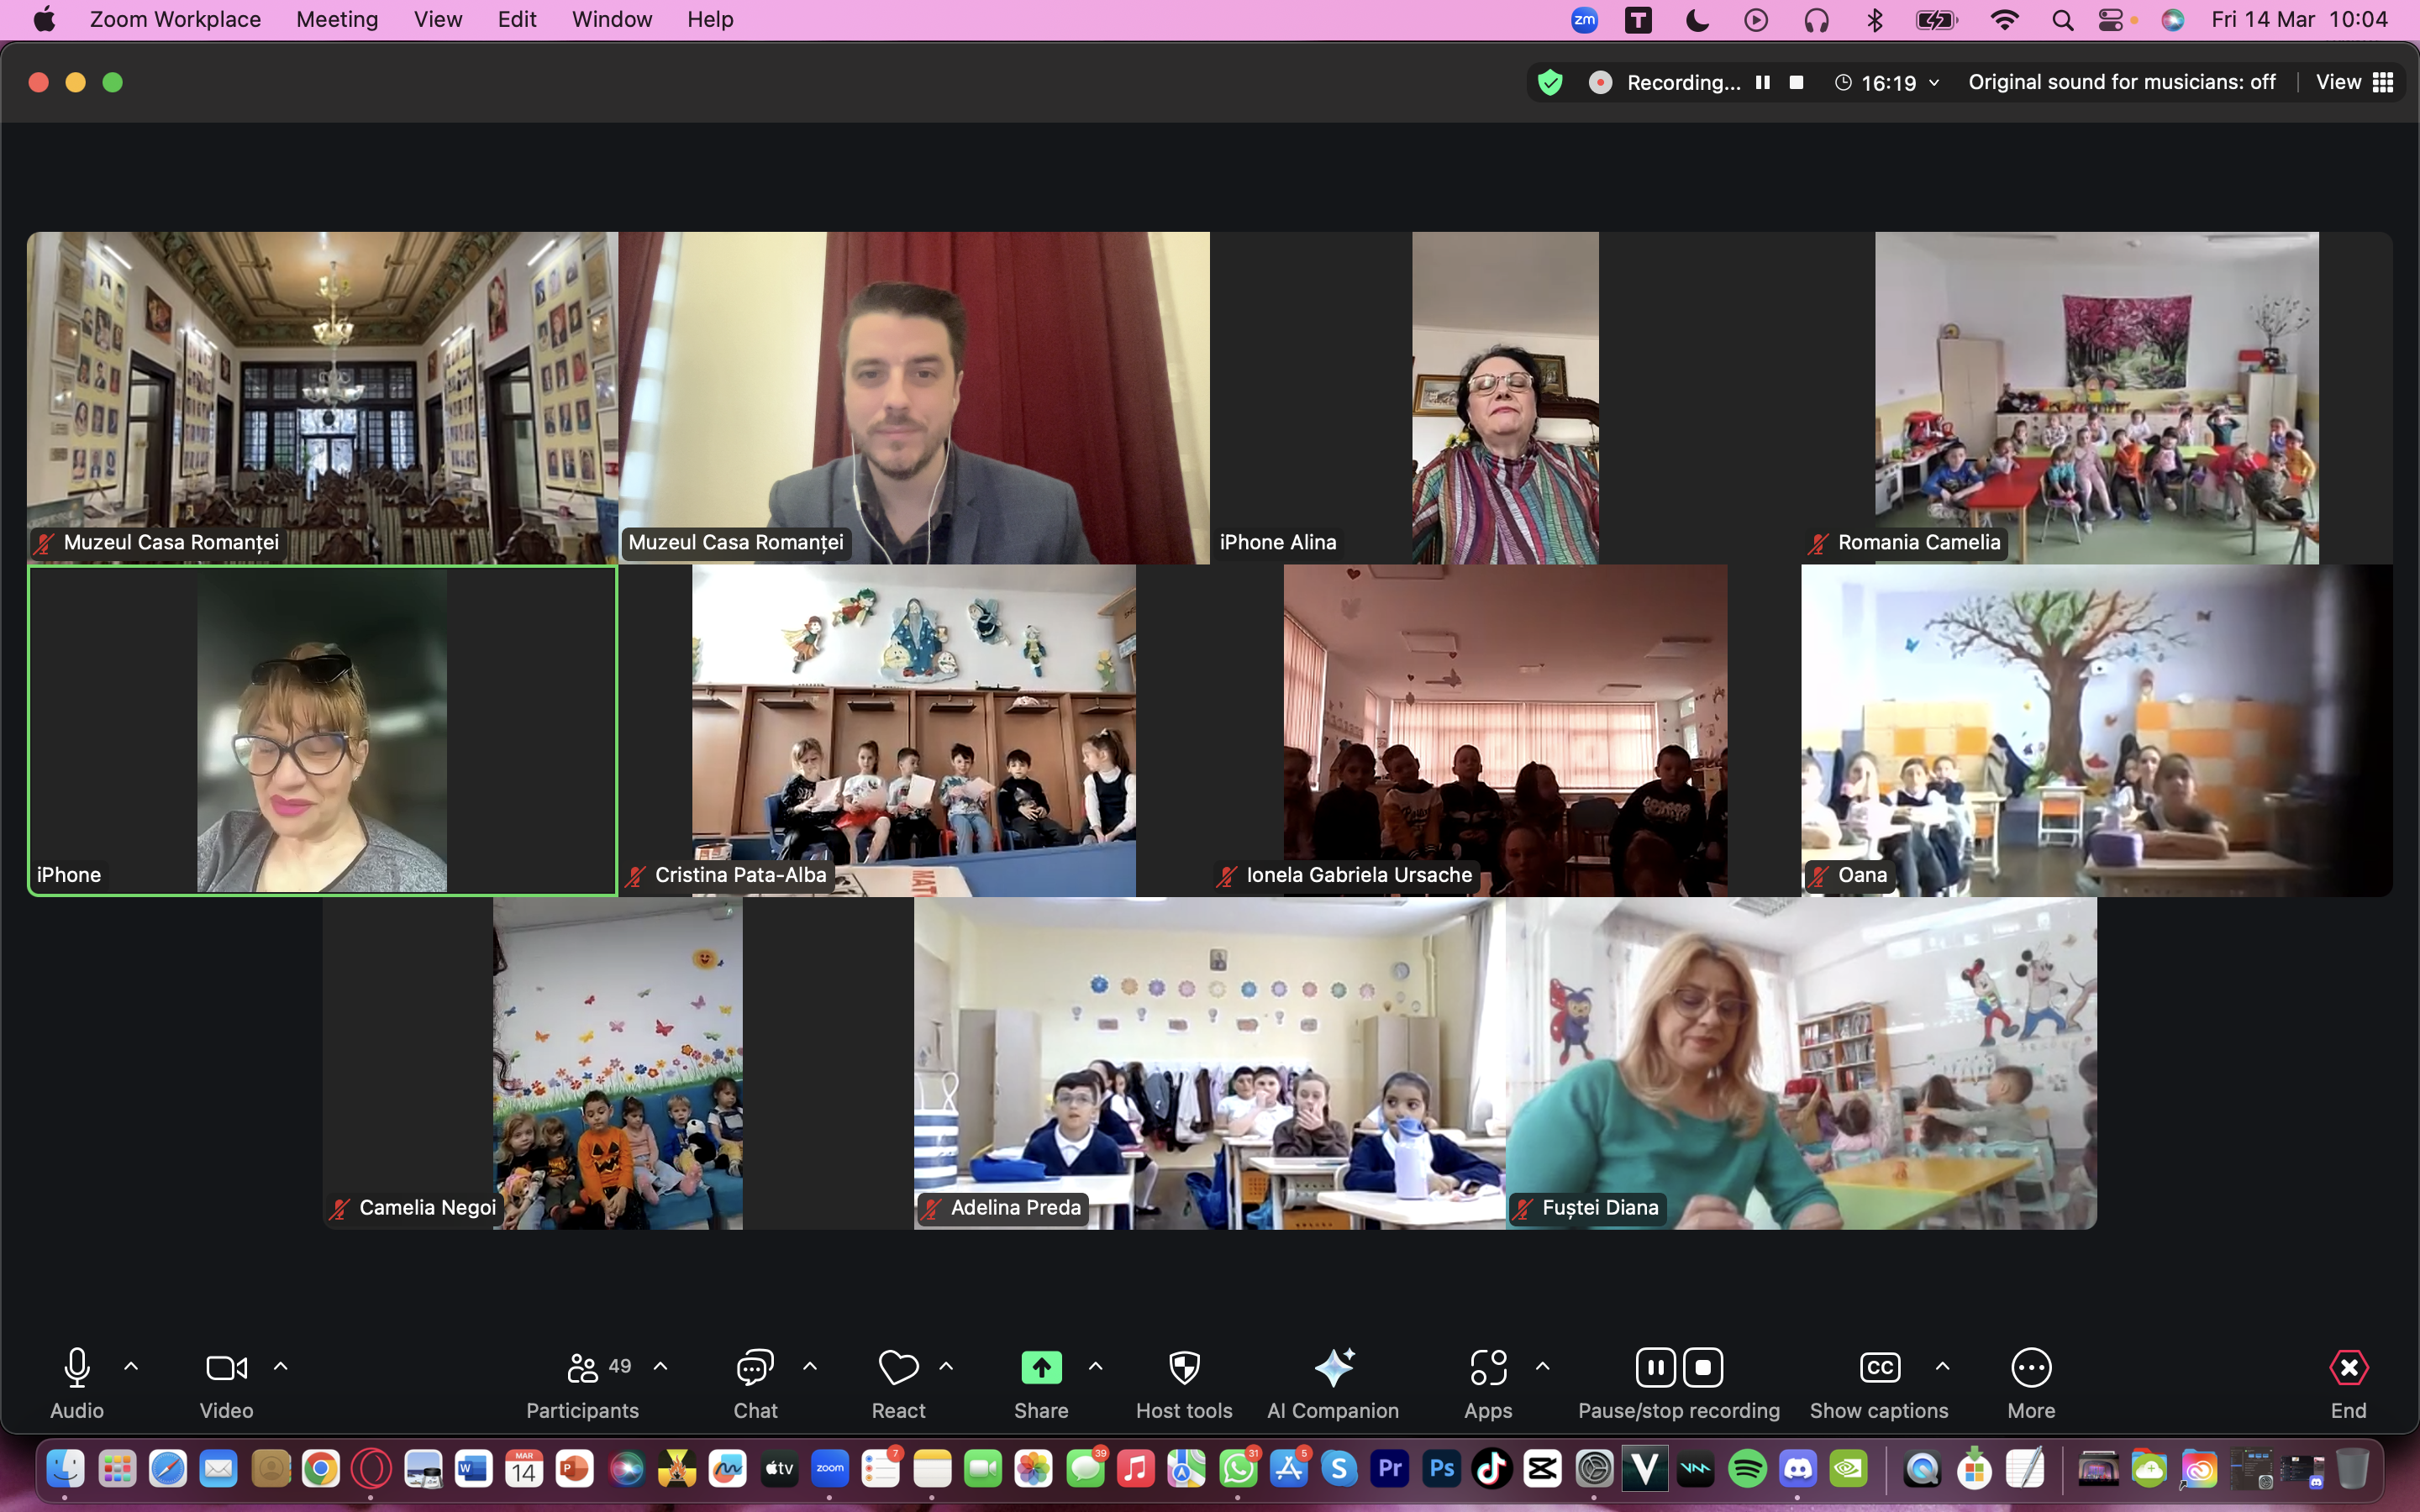Select Adelina Preda's video thumbnail
This screenshot has width=2420, height=1512.
tap(1209, 1063)
